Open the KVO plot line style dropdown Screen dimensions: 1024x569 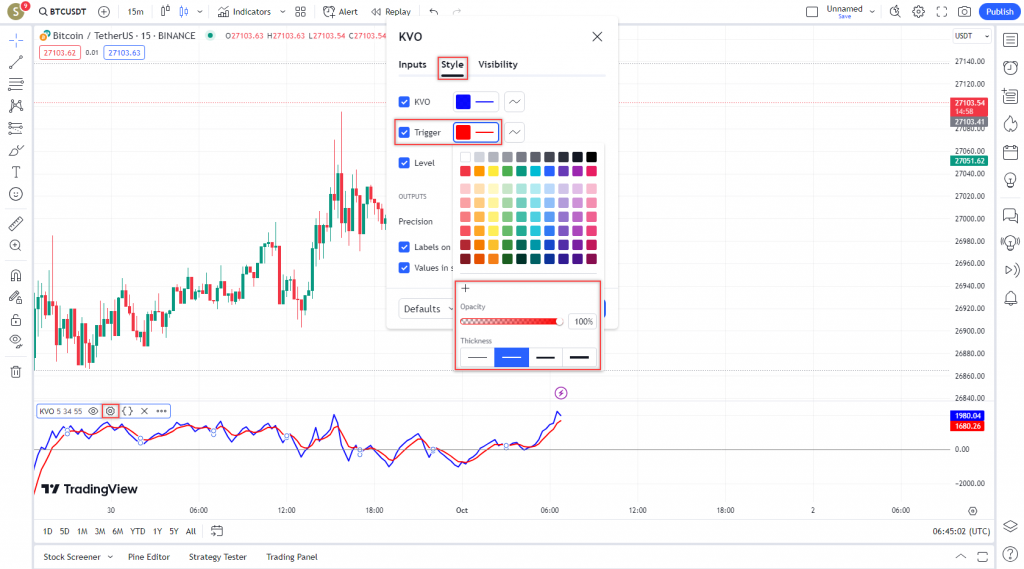point(515,102)
